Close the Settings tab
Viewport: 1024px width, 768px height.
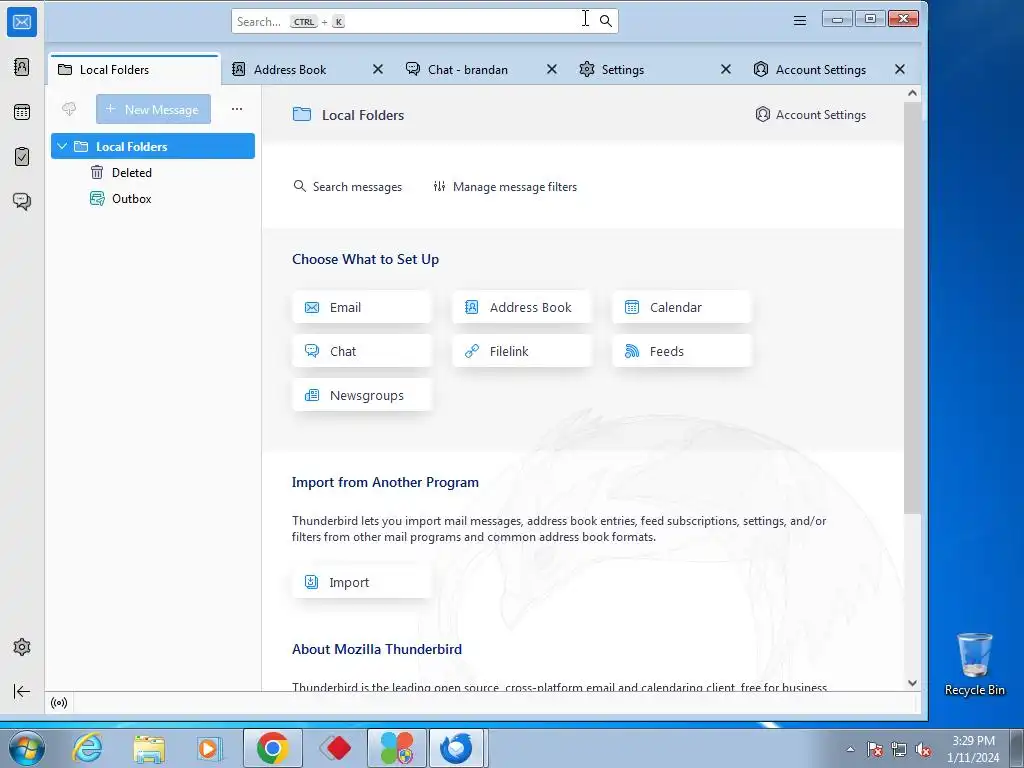726,69
